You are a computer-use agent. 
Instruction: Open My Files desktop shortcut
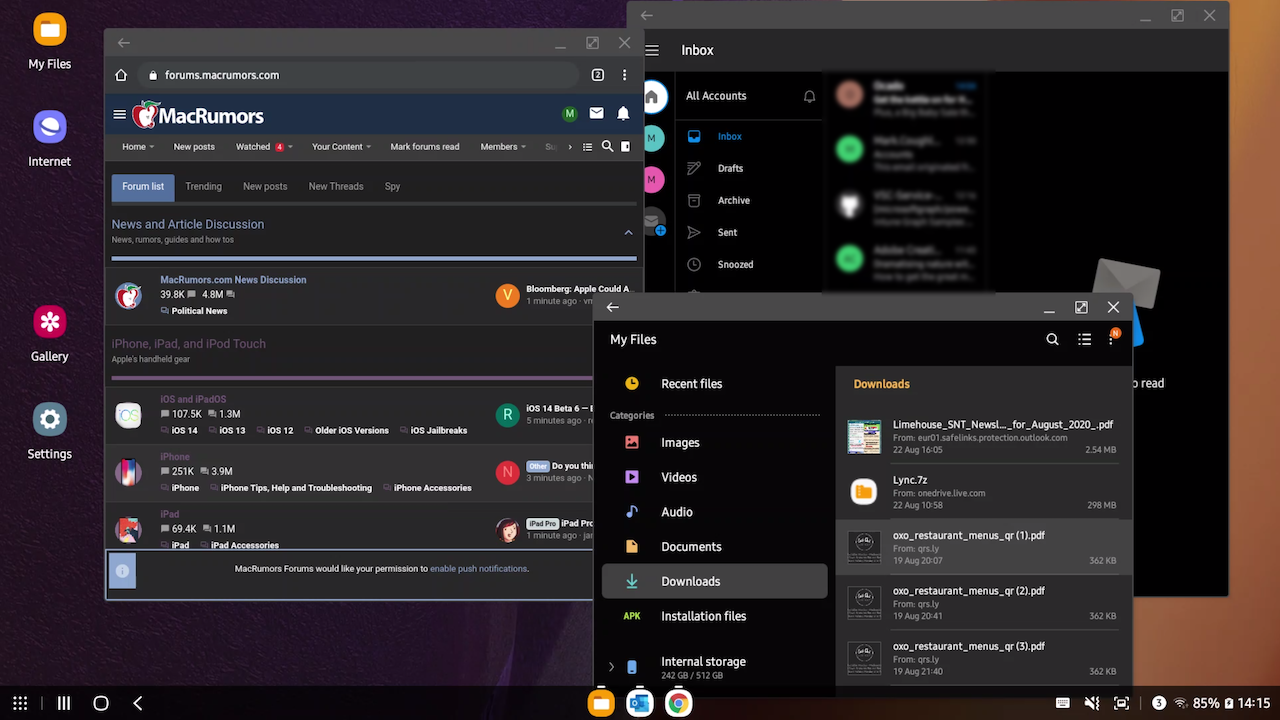pos(50,43)
